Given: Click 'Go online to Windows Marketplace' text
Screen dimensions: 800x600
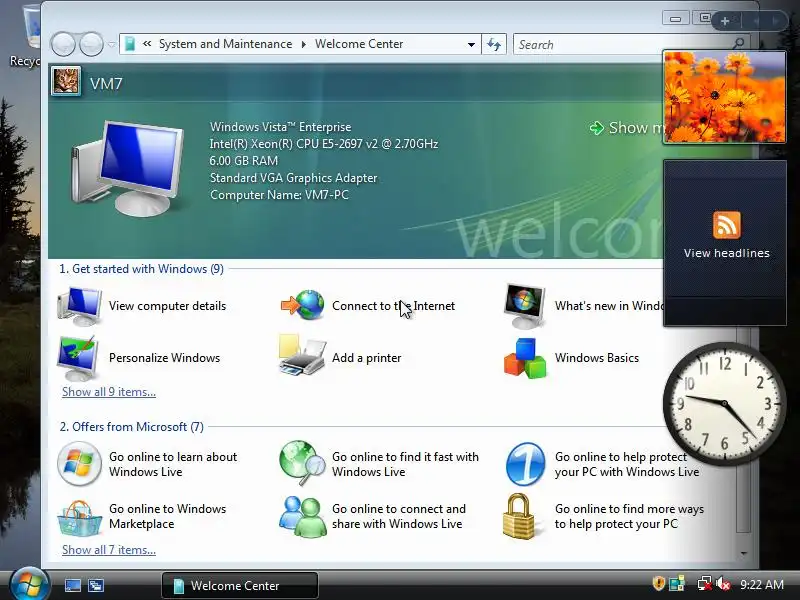Looking at the screenshot, I should [167, 516].
